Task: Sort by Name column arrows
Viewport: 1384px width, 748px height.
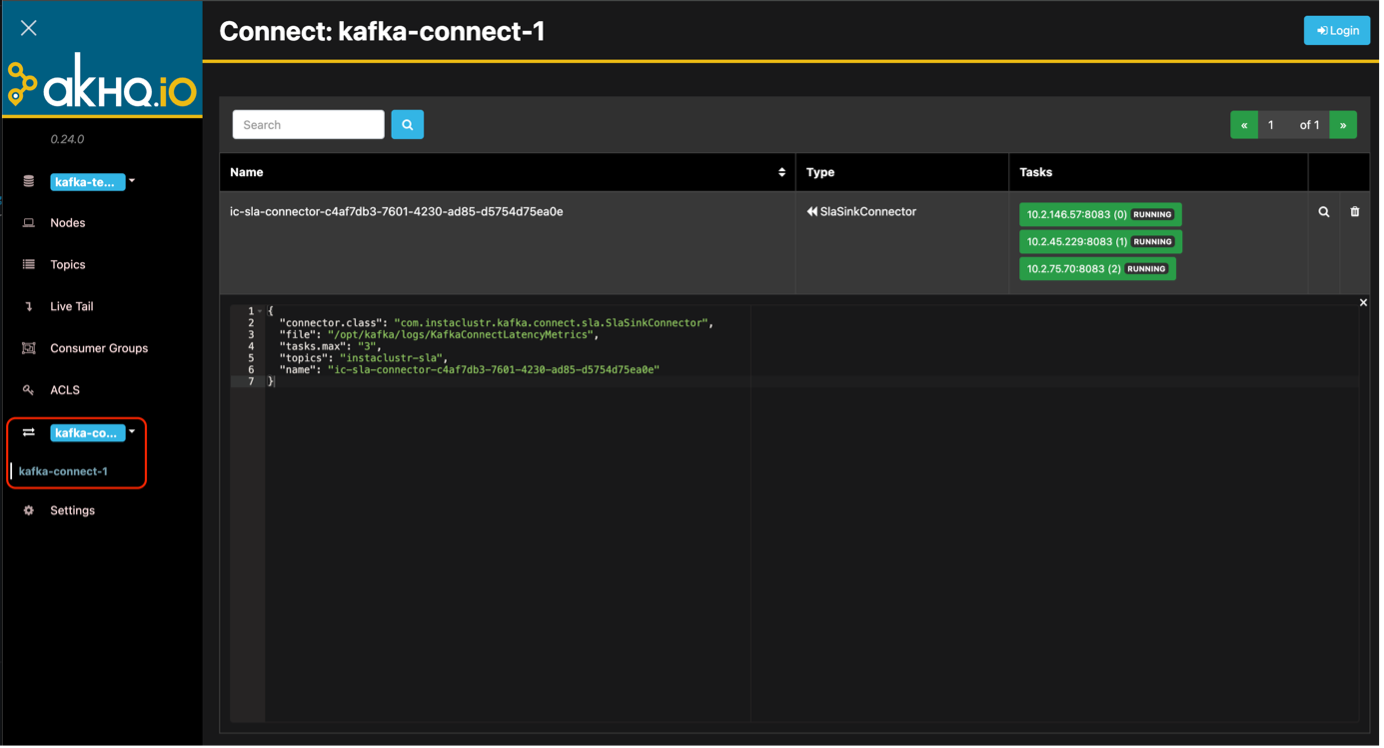Action: 782,173
